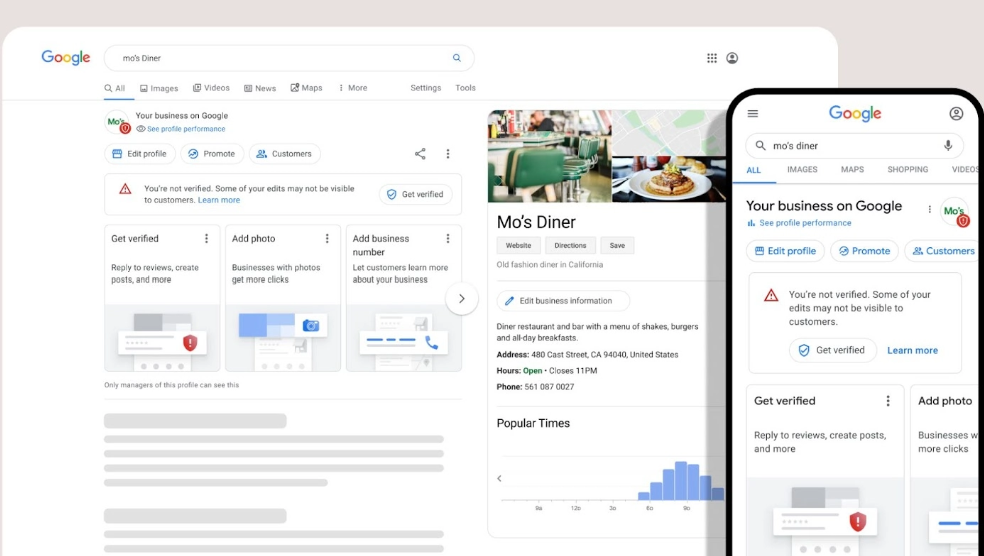Tap the MAPS tab on phone

point(852,169)
